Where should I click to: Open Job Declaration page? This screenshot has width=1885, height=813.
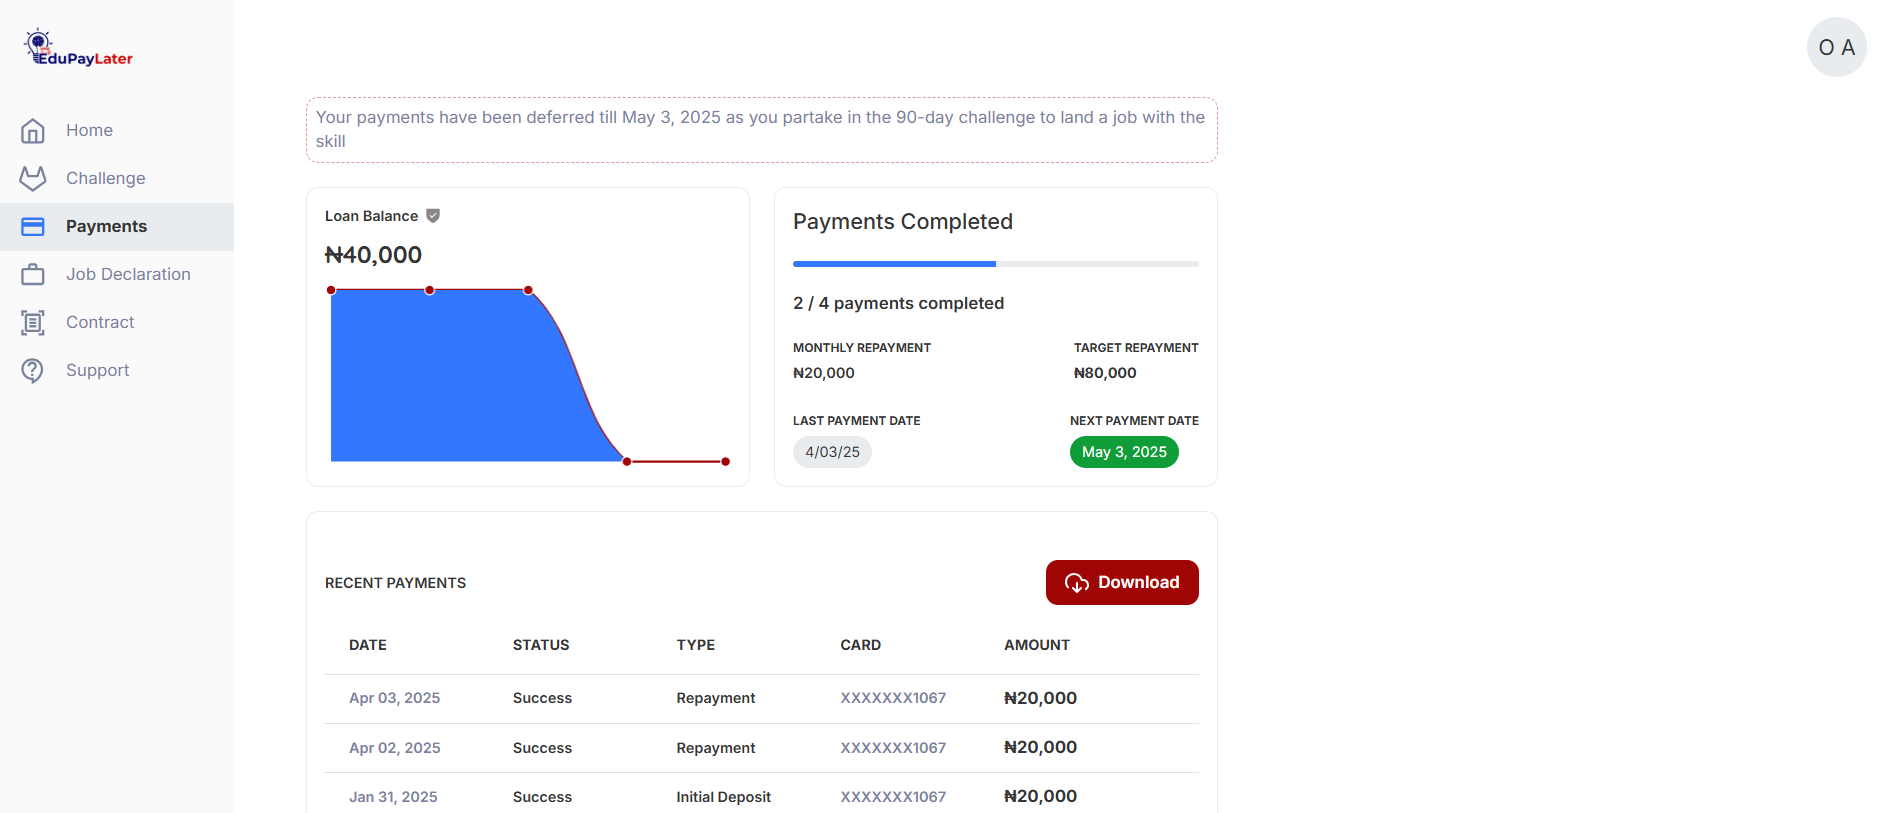117,275
